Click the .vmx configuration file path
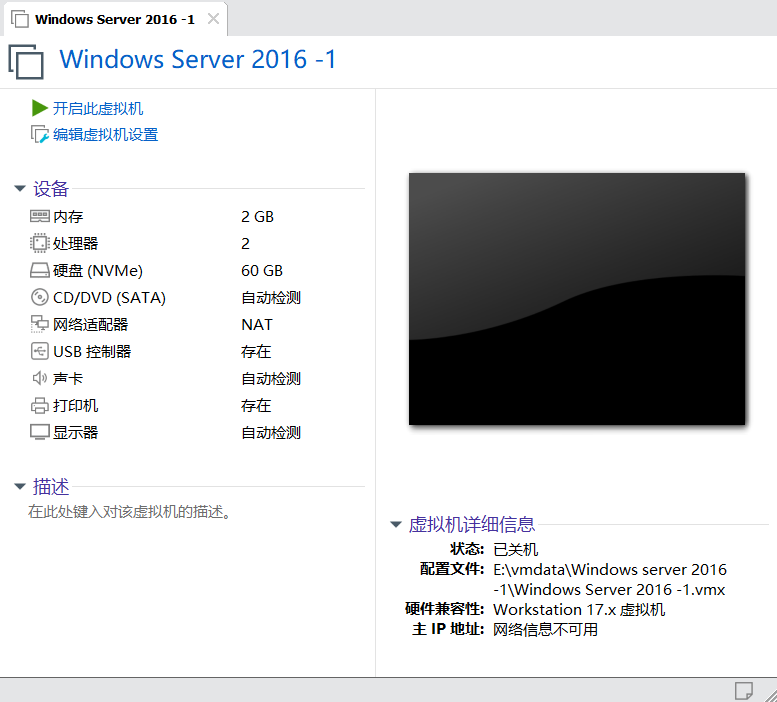Image resolution: width=777 pixels, height=702 pixels. [x=610, y=580]
